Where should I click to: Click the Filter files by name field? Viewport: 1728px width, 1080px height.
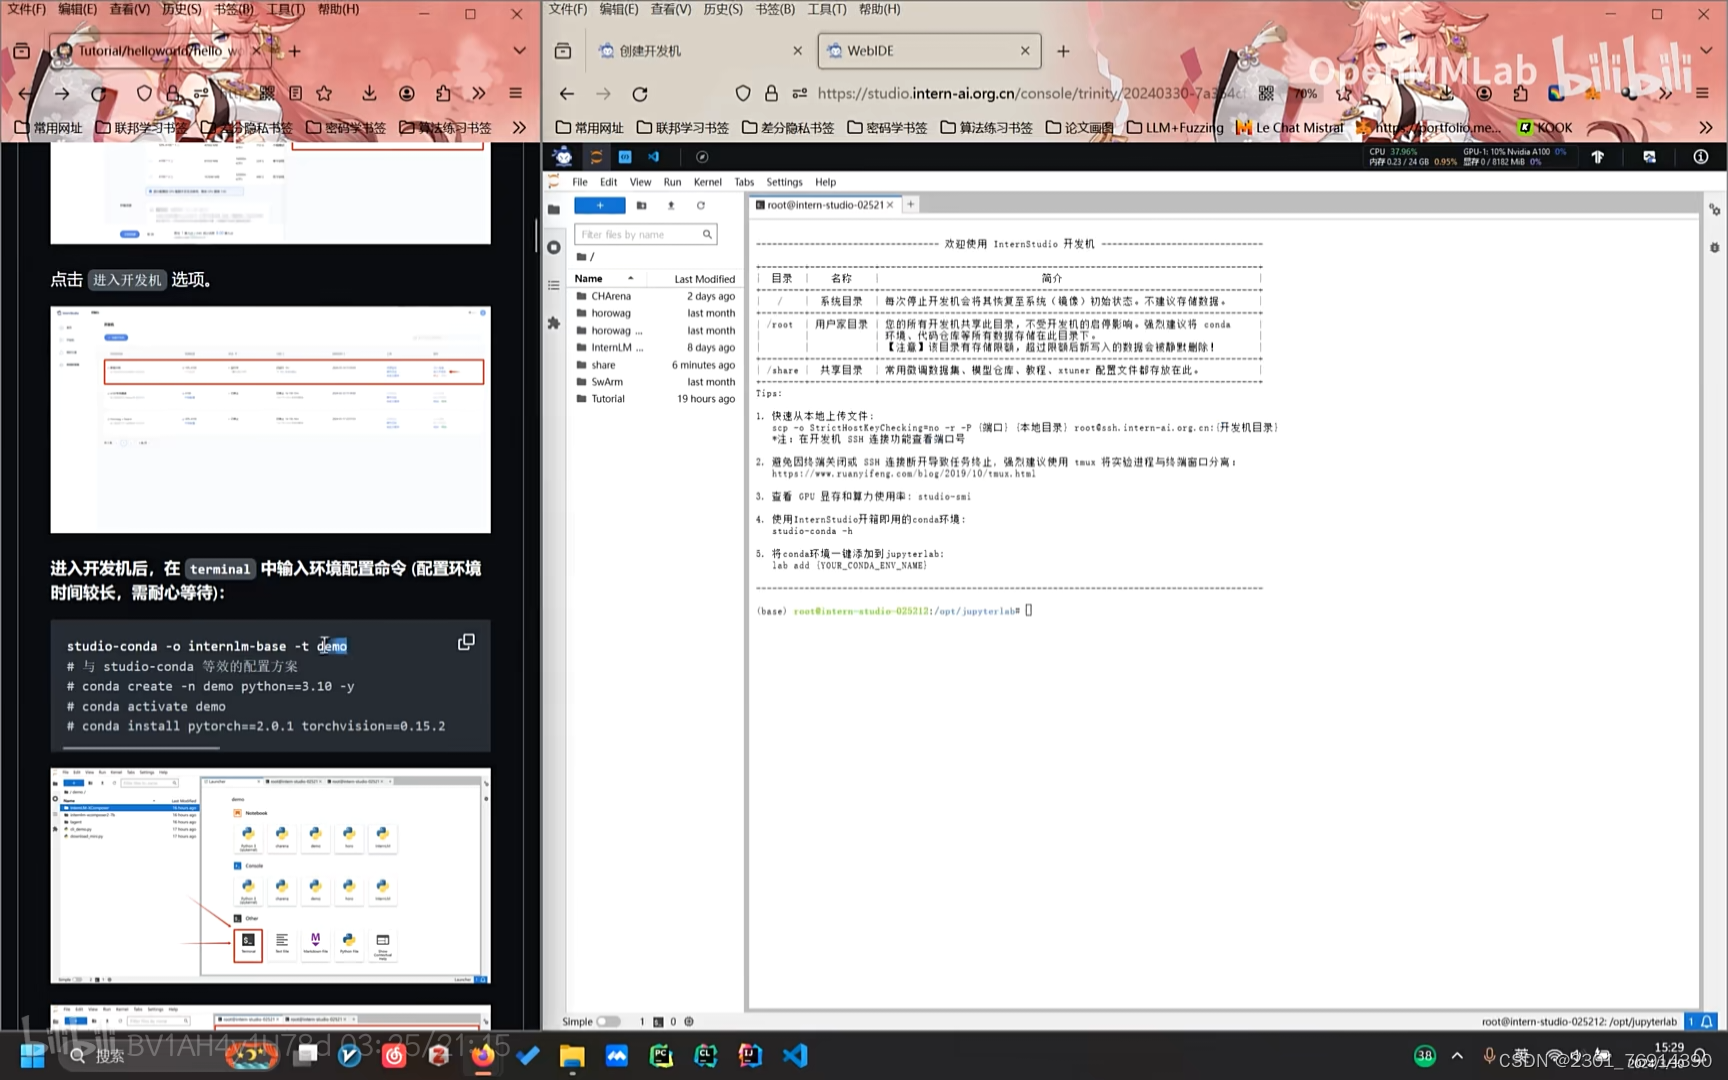coord(645,234)
